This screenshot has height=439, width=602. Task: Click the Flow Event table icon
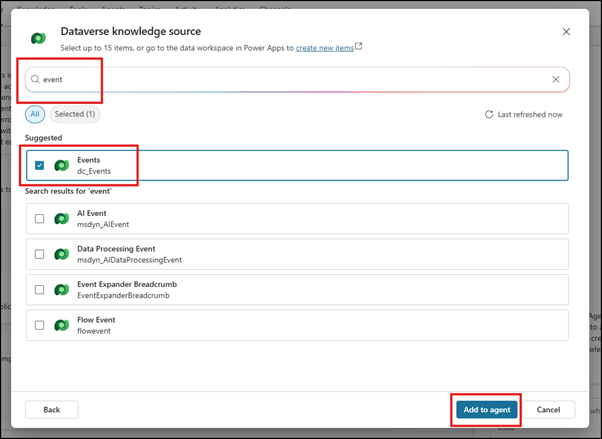click(62, 325)
